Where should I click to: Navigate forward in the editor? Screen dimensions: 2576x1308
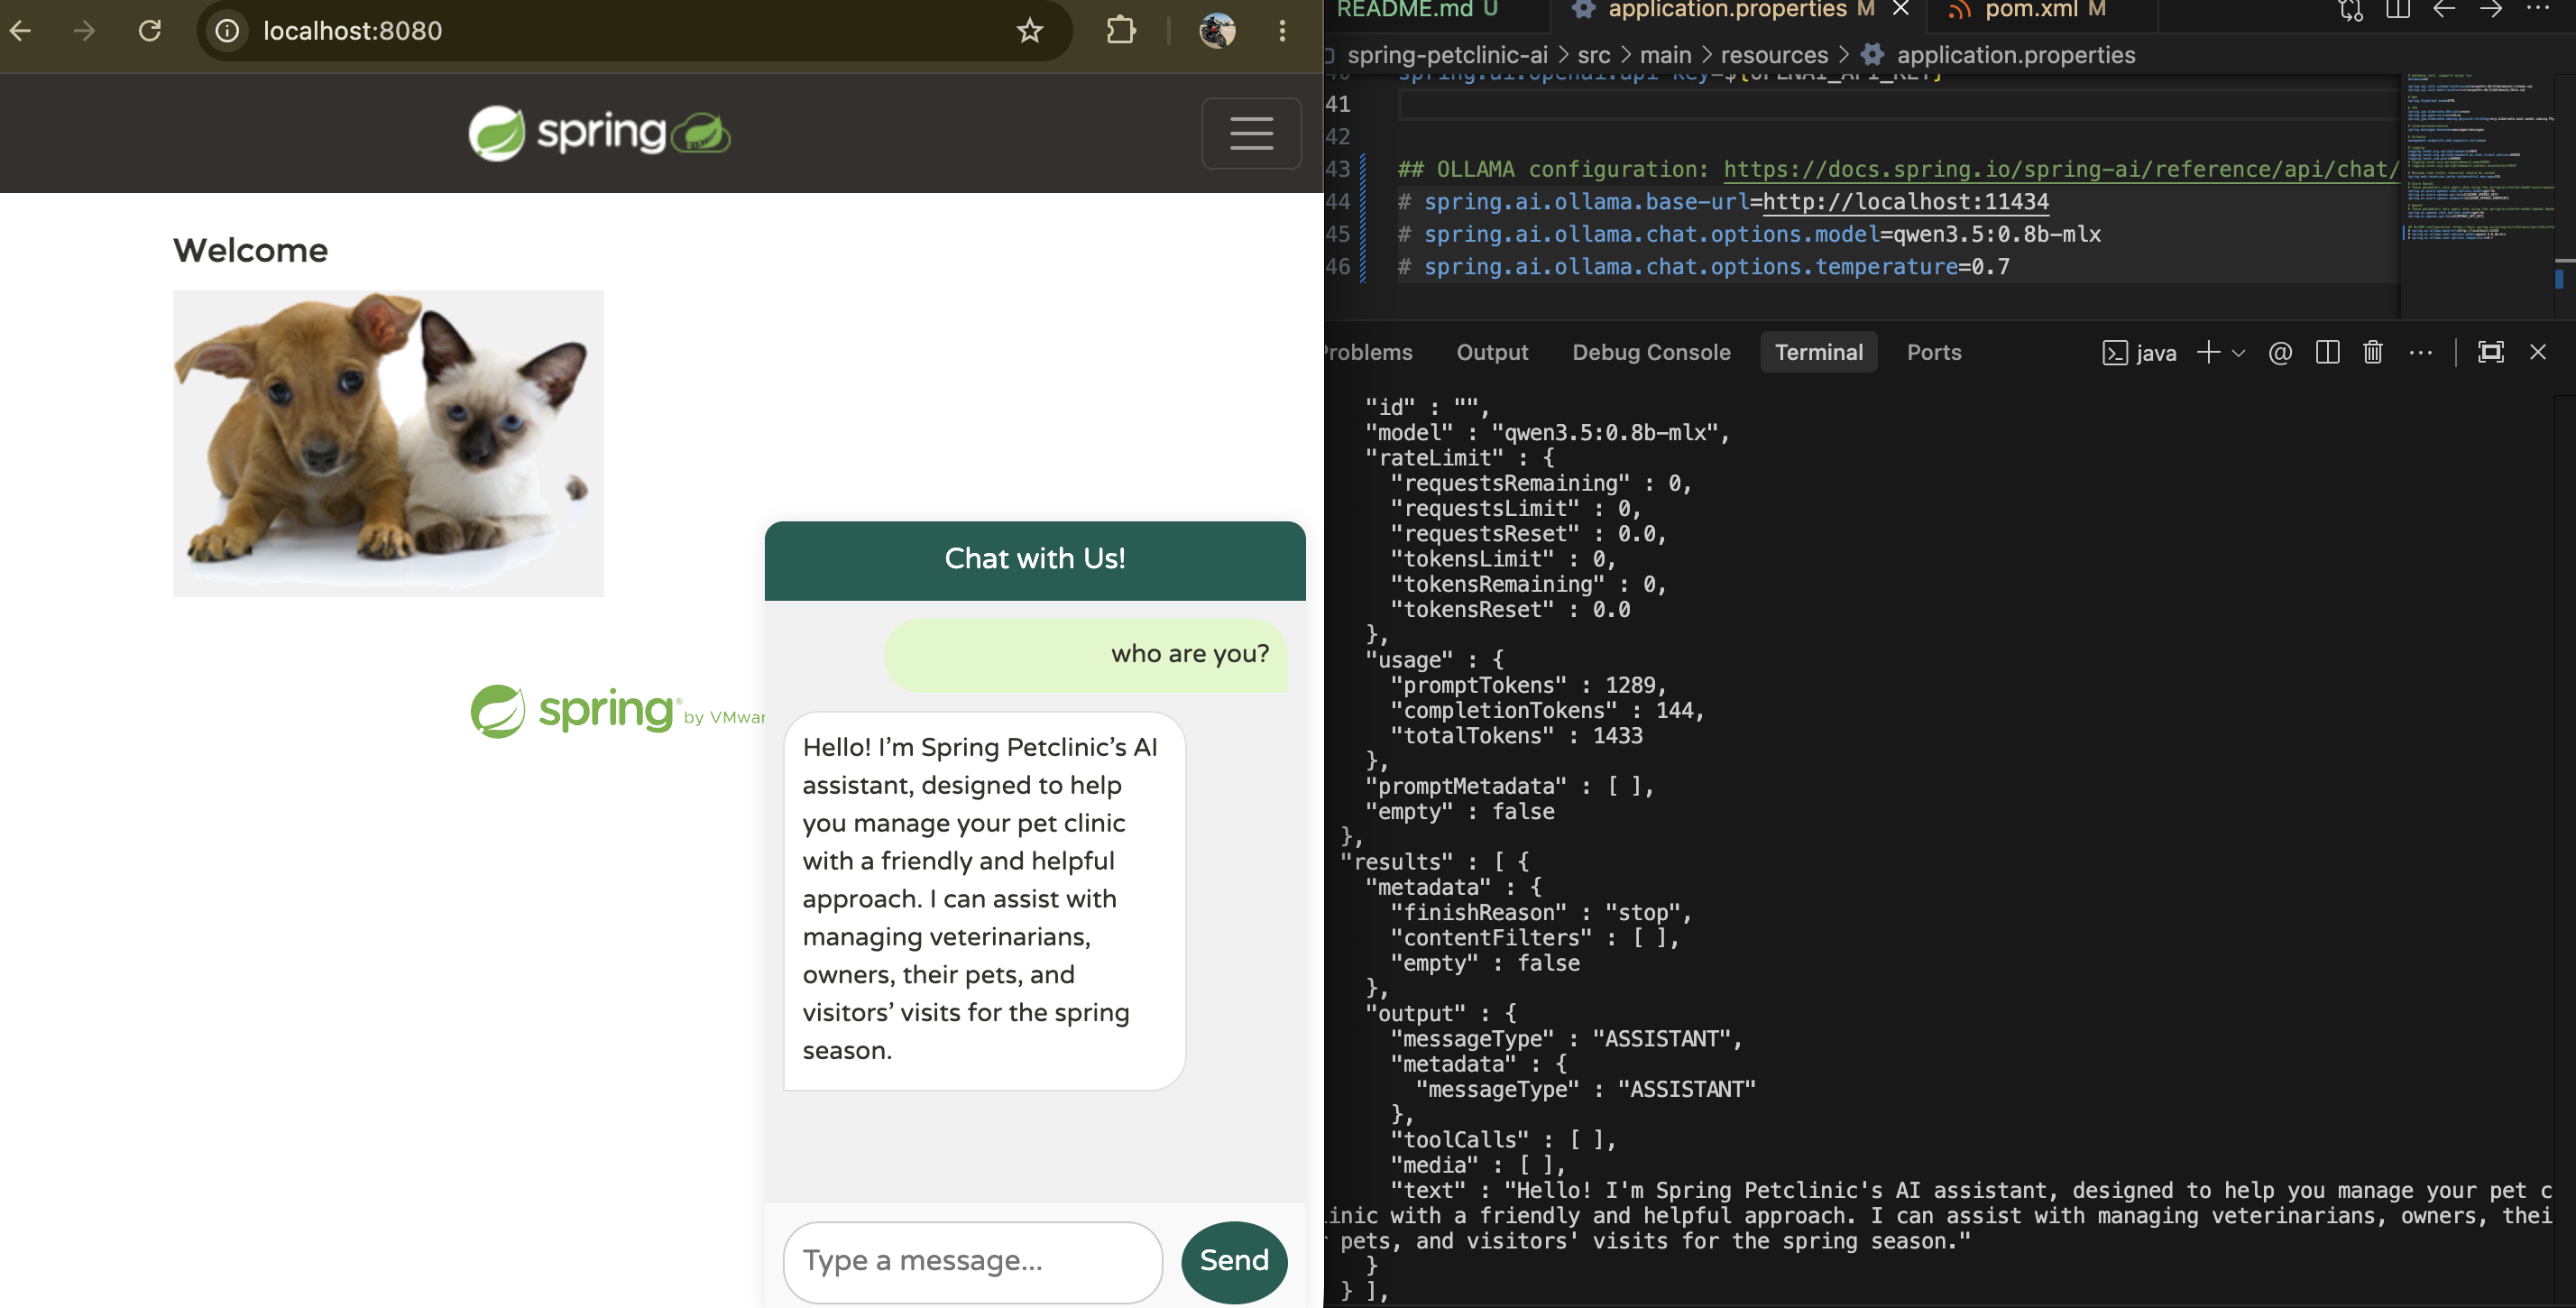2491,10
